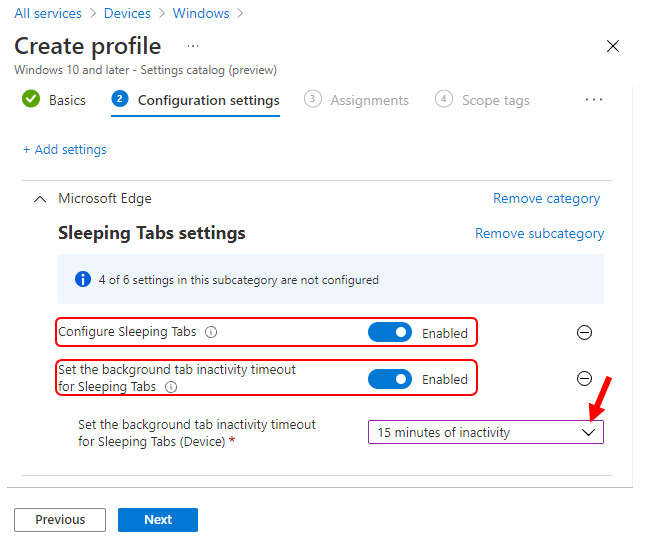Remove the Configure Sleeping Tabs setting with minus icon
This screenshot has width=651, height=543.
point(584,333)
